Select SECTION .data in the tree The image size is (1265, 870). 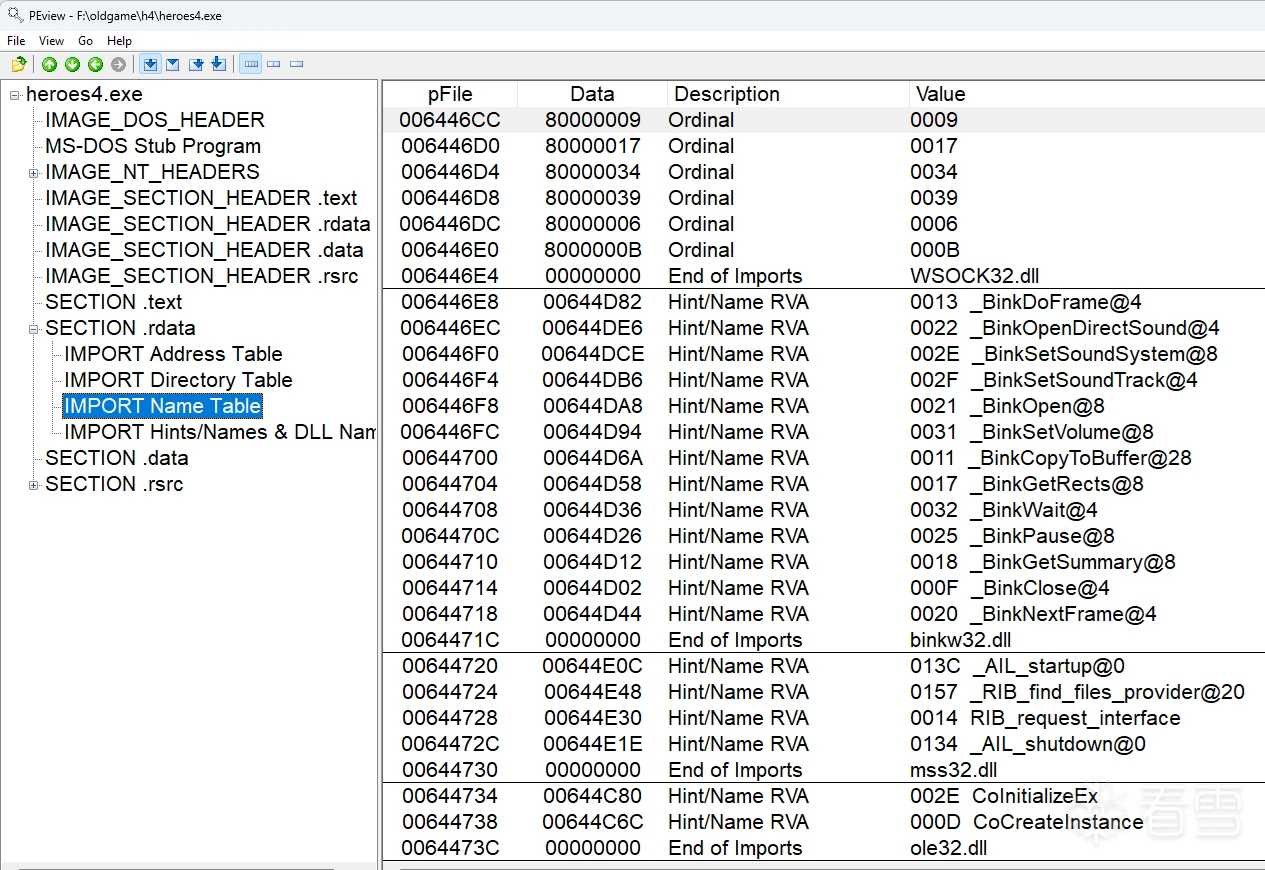click(x=117, y=458)
